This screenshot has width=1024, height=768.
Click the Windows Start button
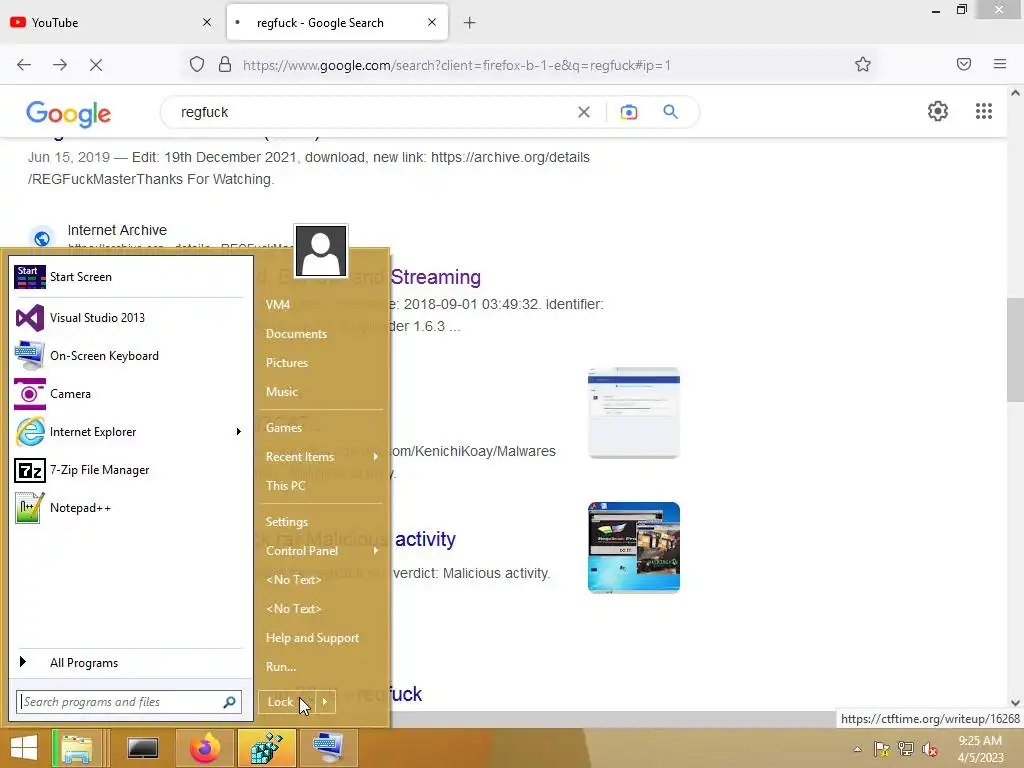24,748
